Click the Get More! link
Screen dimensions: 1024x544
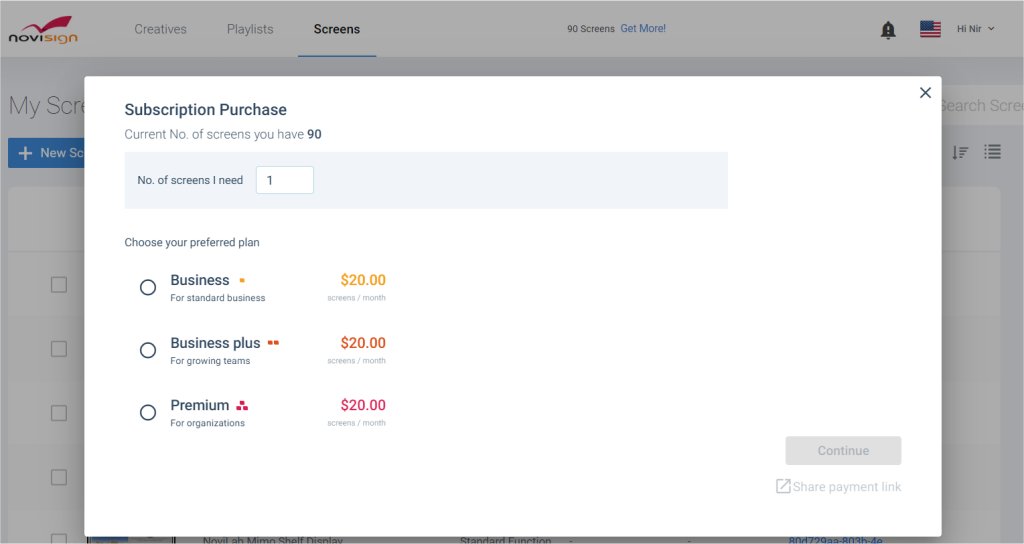[643, 28]
